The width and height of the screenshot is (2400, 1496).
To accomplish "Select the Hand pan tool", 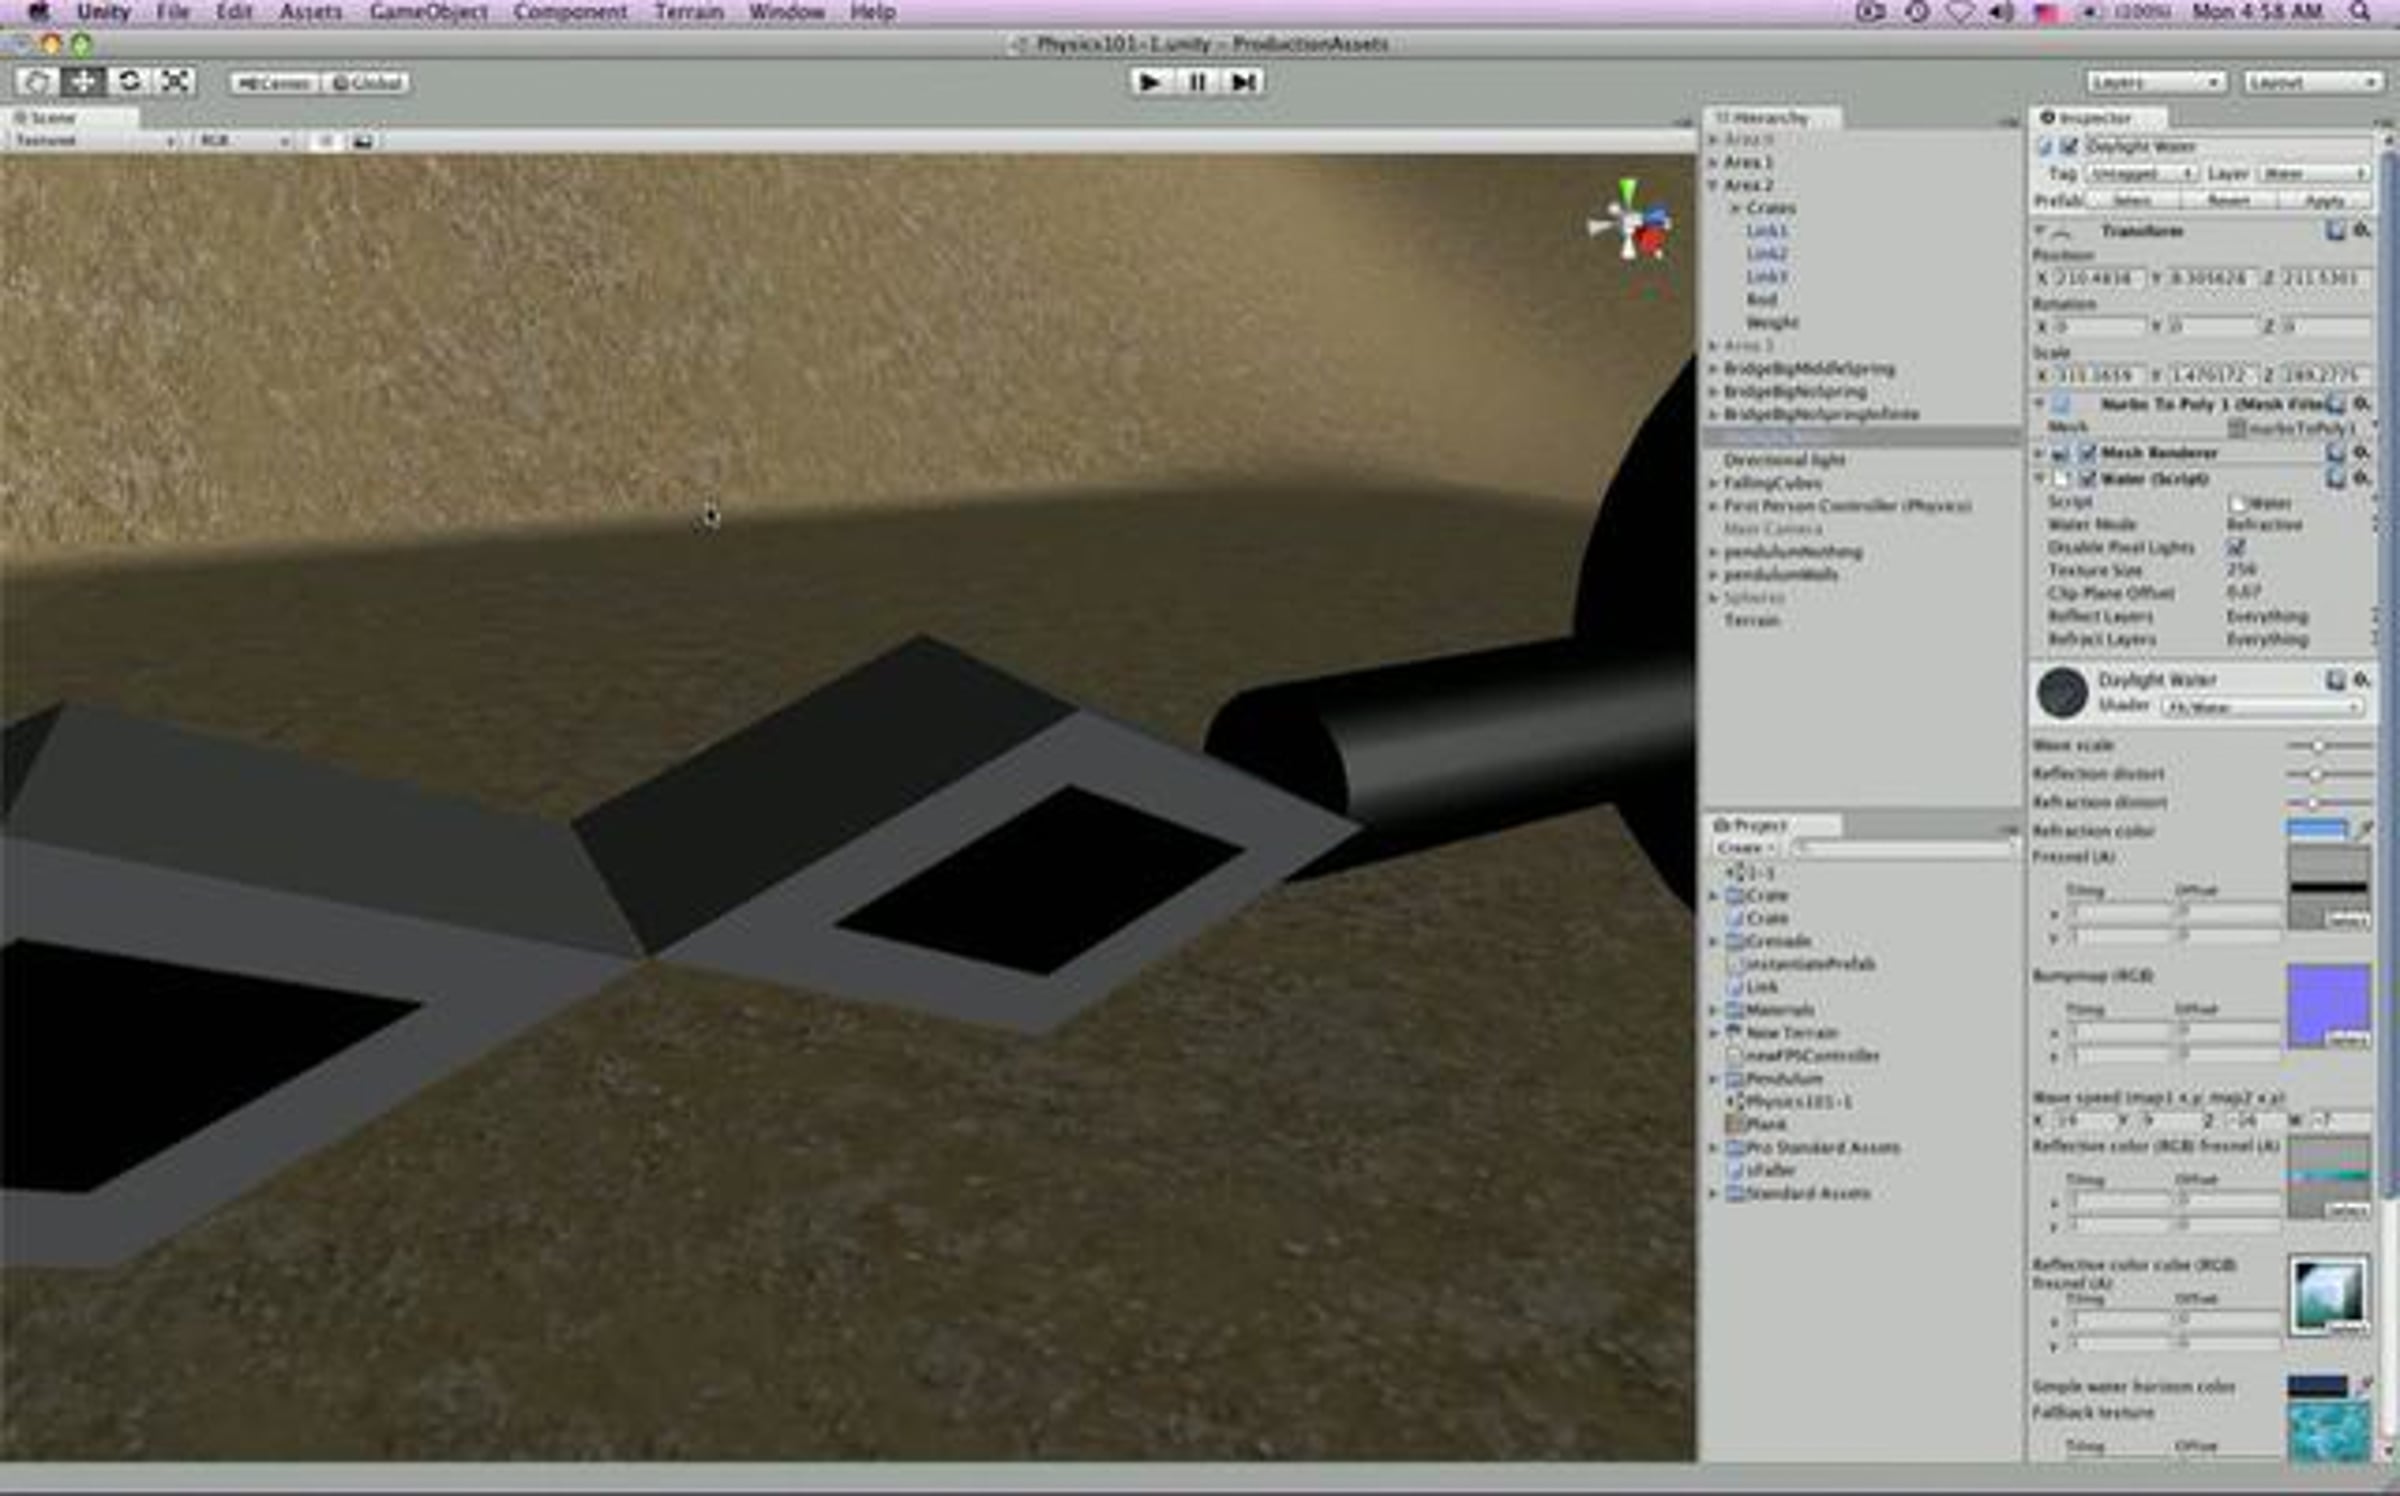I will click(x=35, y=82).
